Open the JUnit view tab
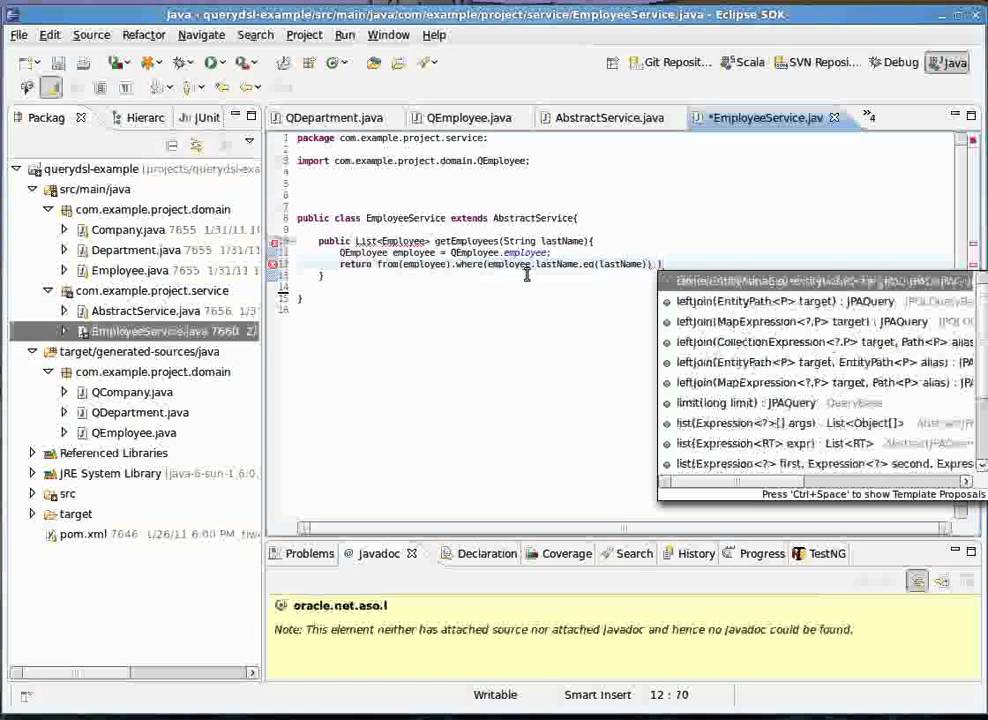 click(x=199, y=118)
